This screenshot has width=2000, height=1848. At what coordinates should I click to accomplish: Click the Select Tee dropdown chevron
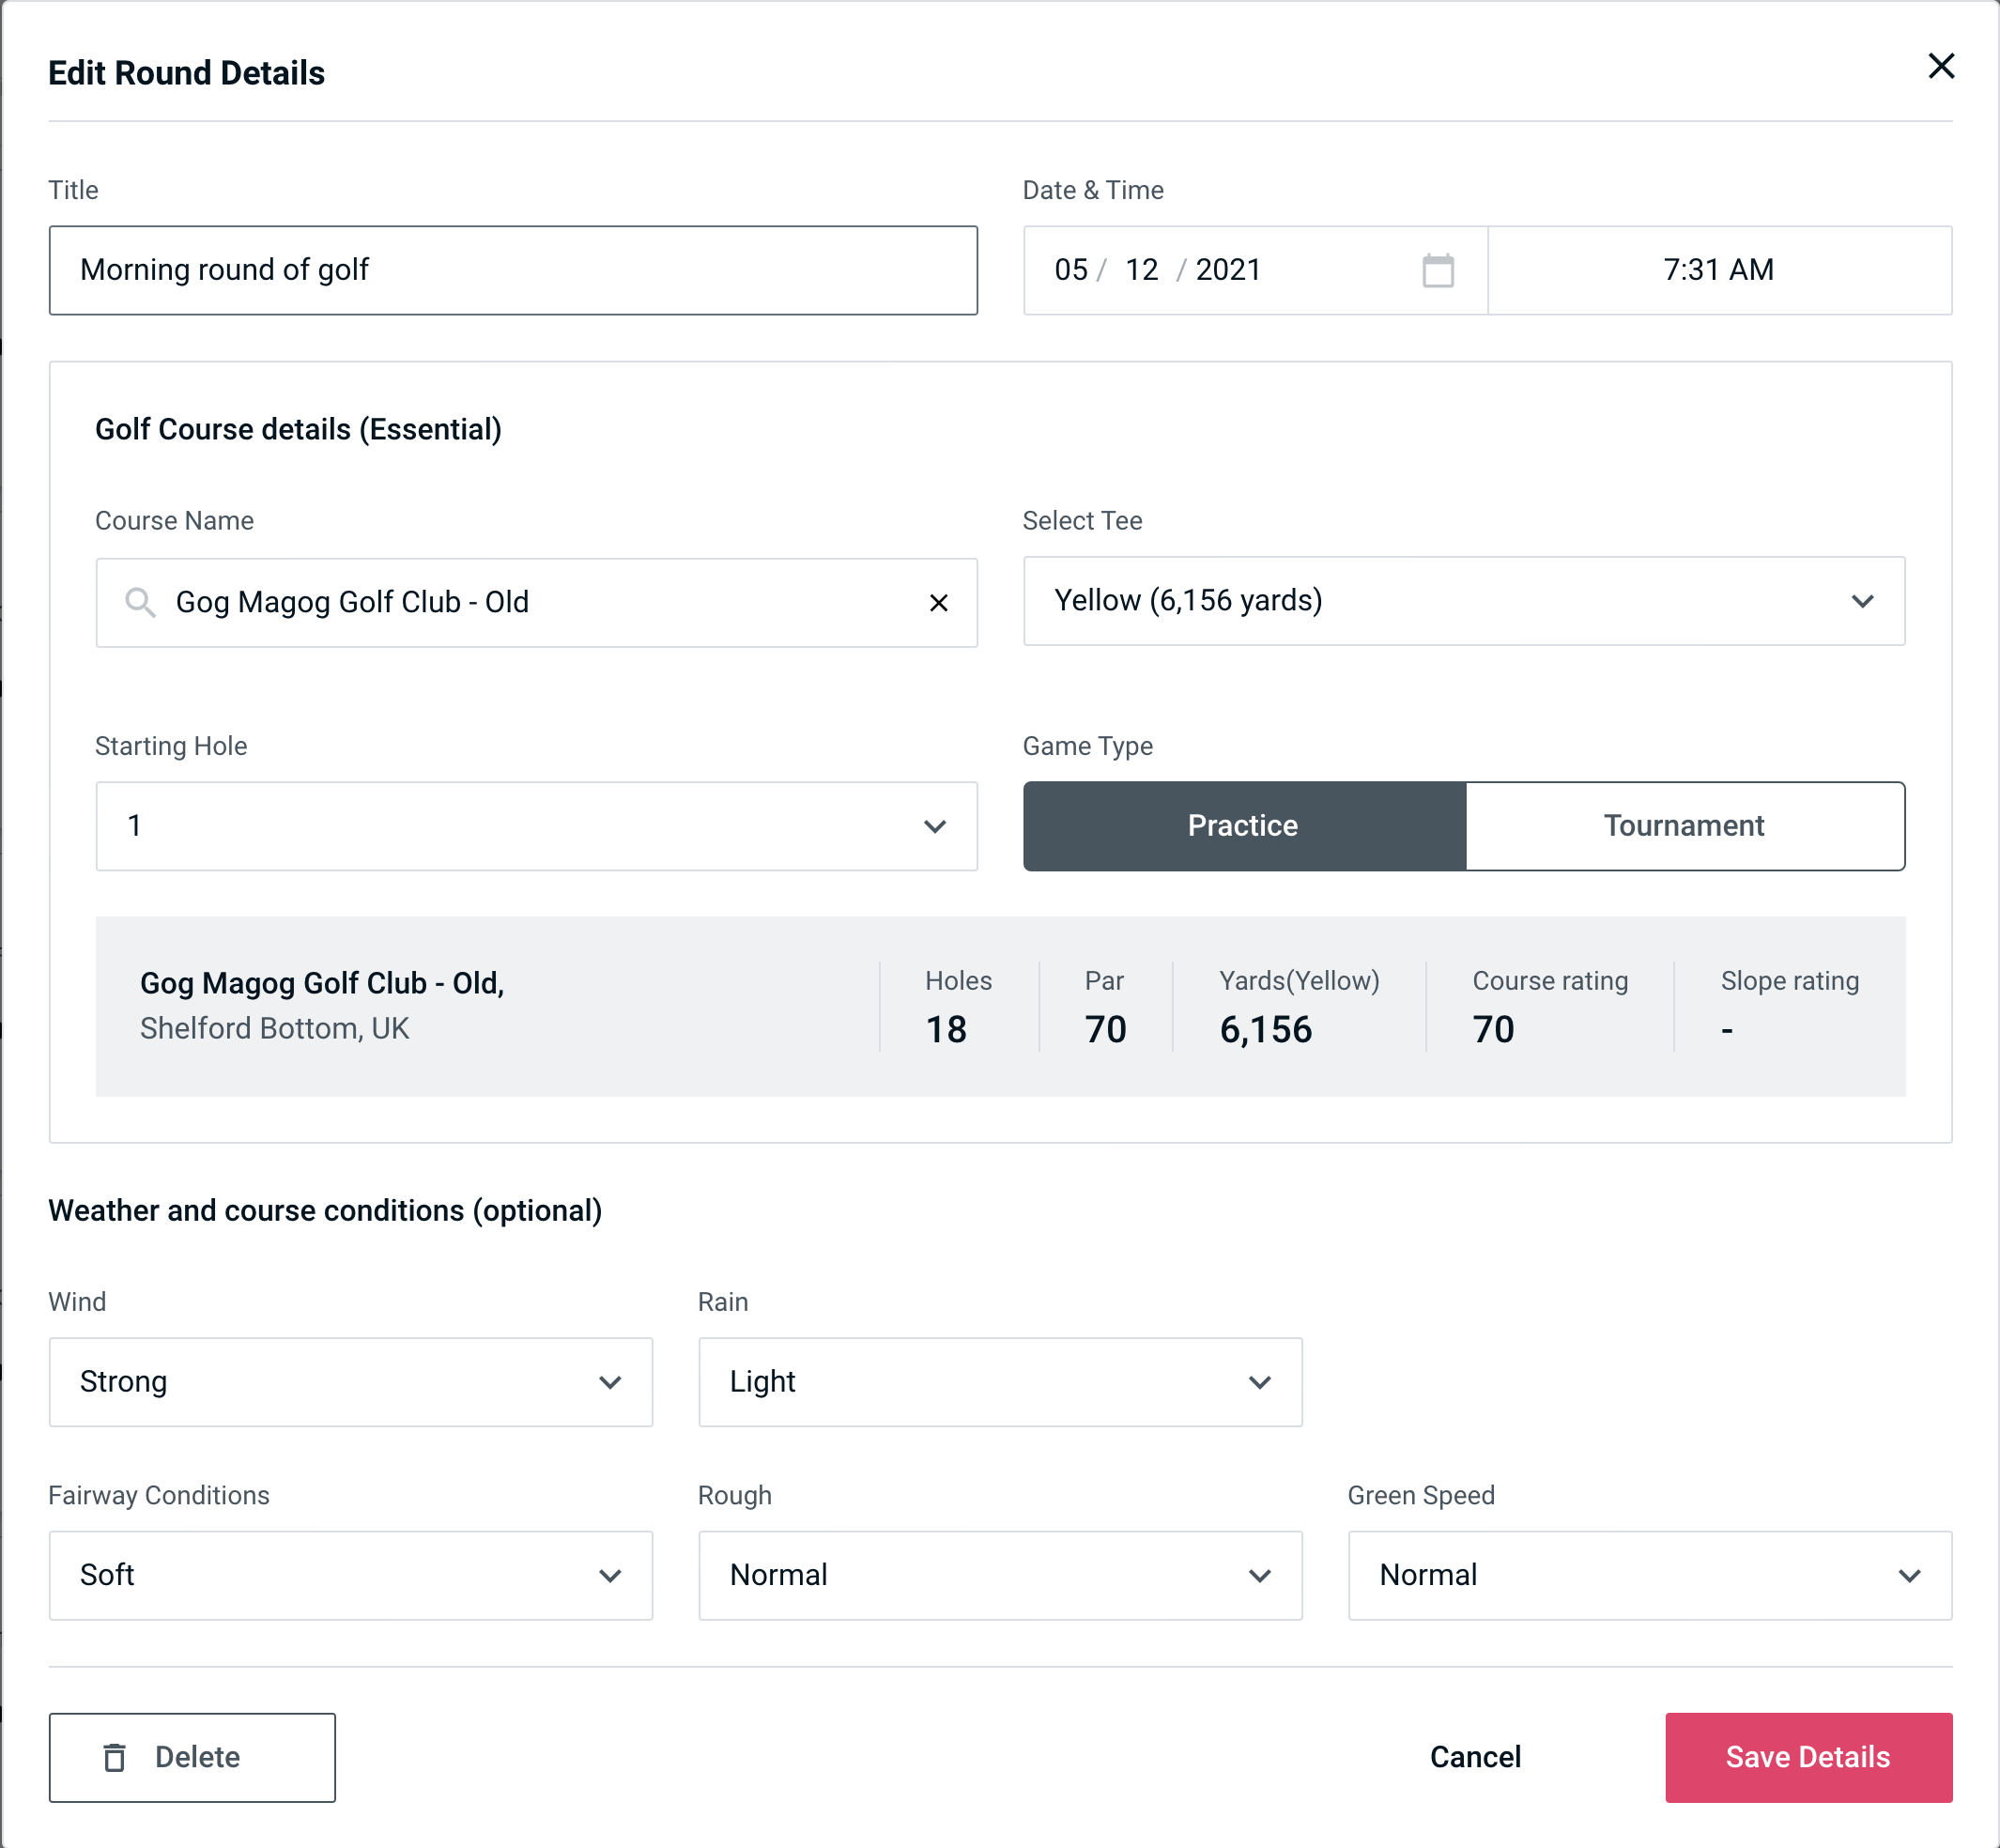click(x=1866, y=601)
